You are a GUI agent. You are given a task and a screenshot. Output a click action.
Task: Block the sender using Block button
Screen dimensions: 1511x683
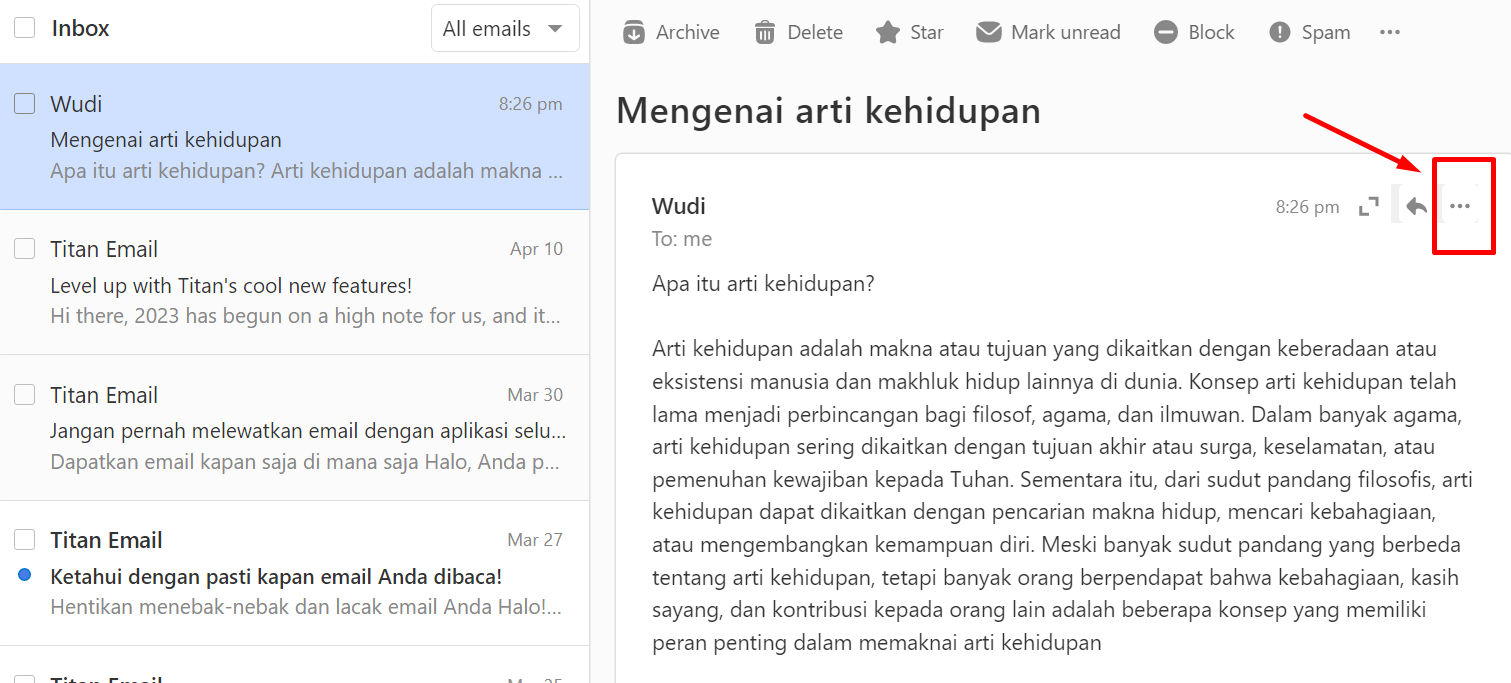(1194, 32)
